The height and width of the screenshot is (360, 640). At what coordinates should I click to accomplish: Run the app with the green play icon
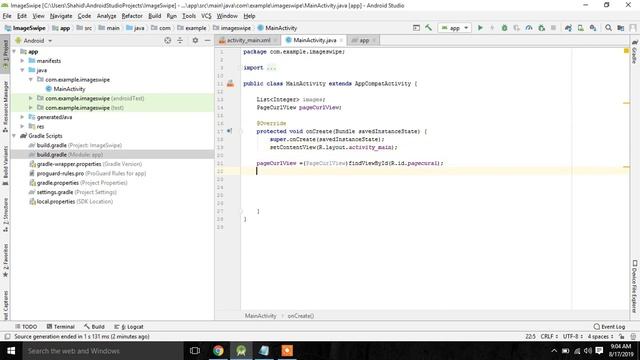coord(480,28)
